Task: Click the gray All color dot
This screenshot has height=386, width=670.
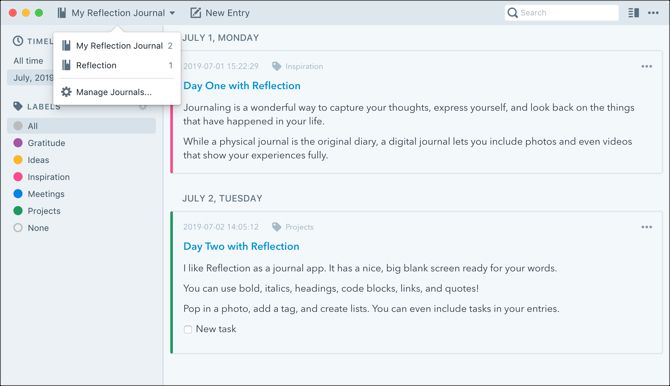Action: coord(18,126)
